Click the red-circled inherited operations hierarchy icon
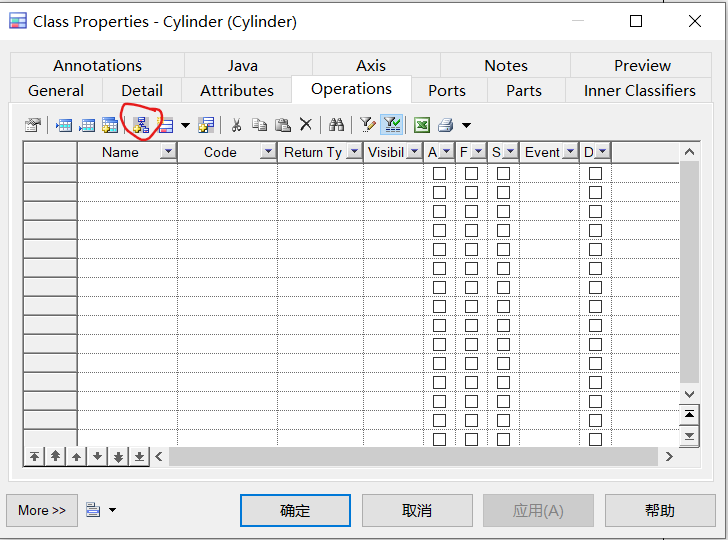 (x=141, y=125)
